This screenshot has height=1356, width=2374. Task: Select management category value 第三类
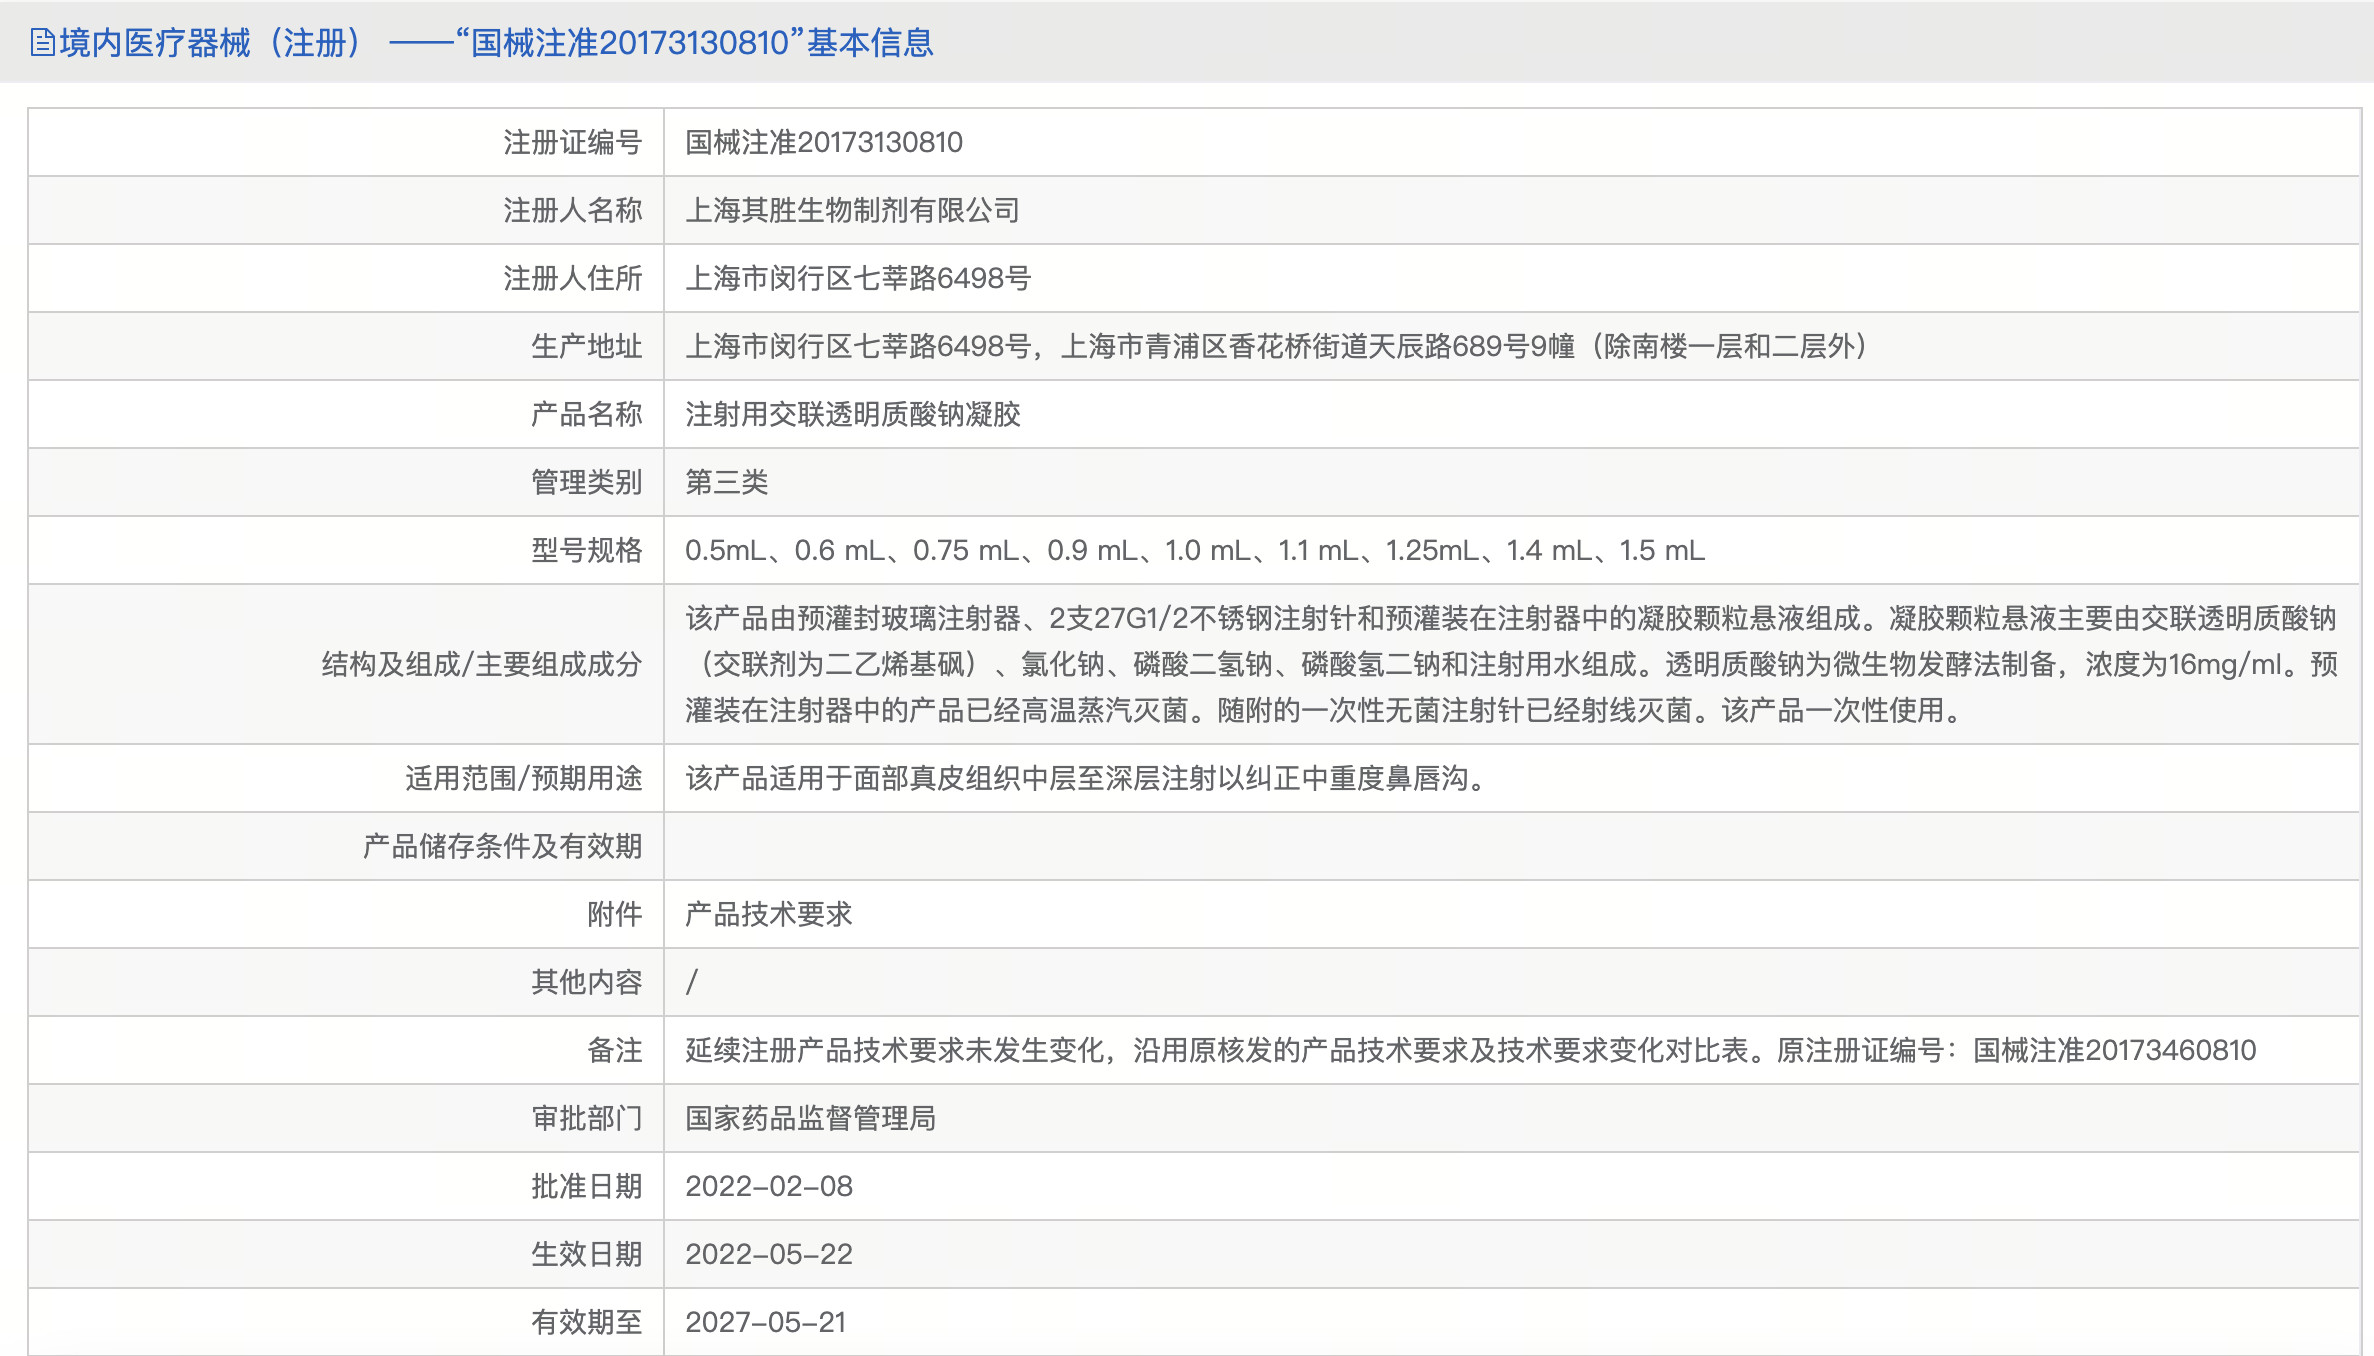pyautogui.click(x=726, y=483)
